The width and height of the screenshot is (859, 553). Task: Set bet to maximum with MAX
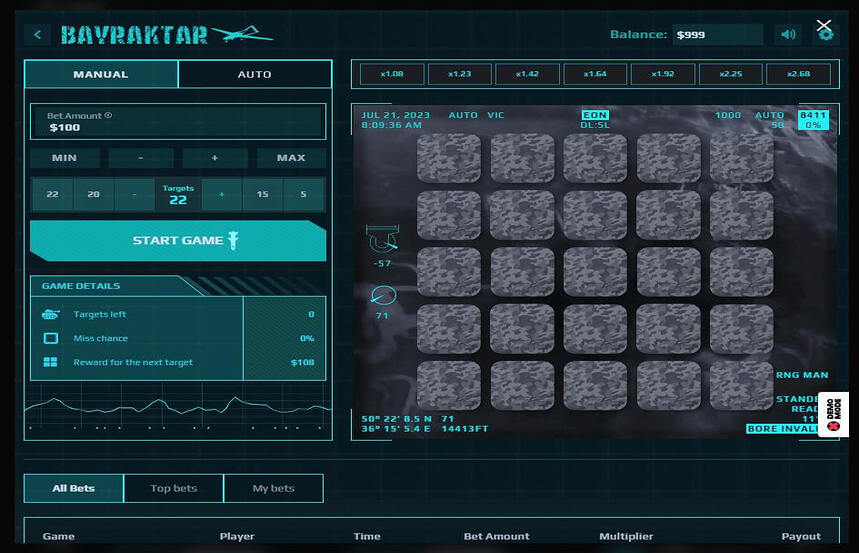[291, 158]
